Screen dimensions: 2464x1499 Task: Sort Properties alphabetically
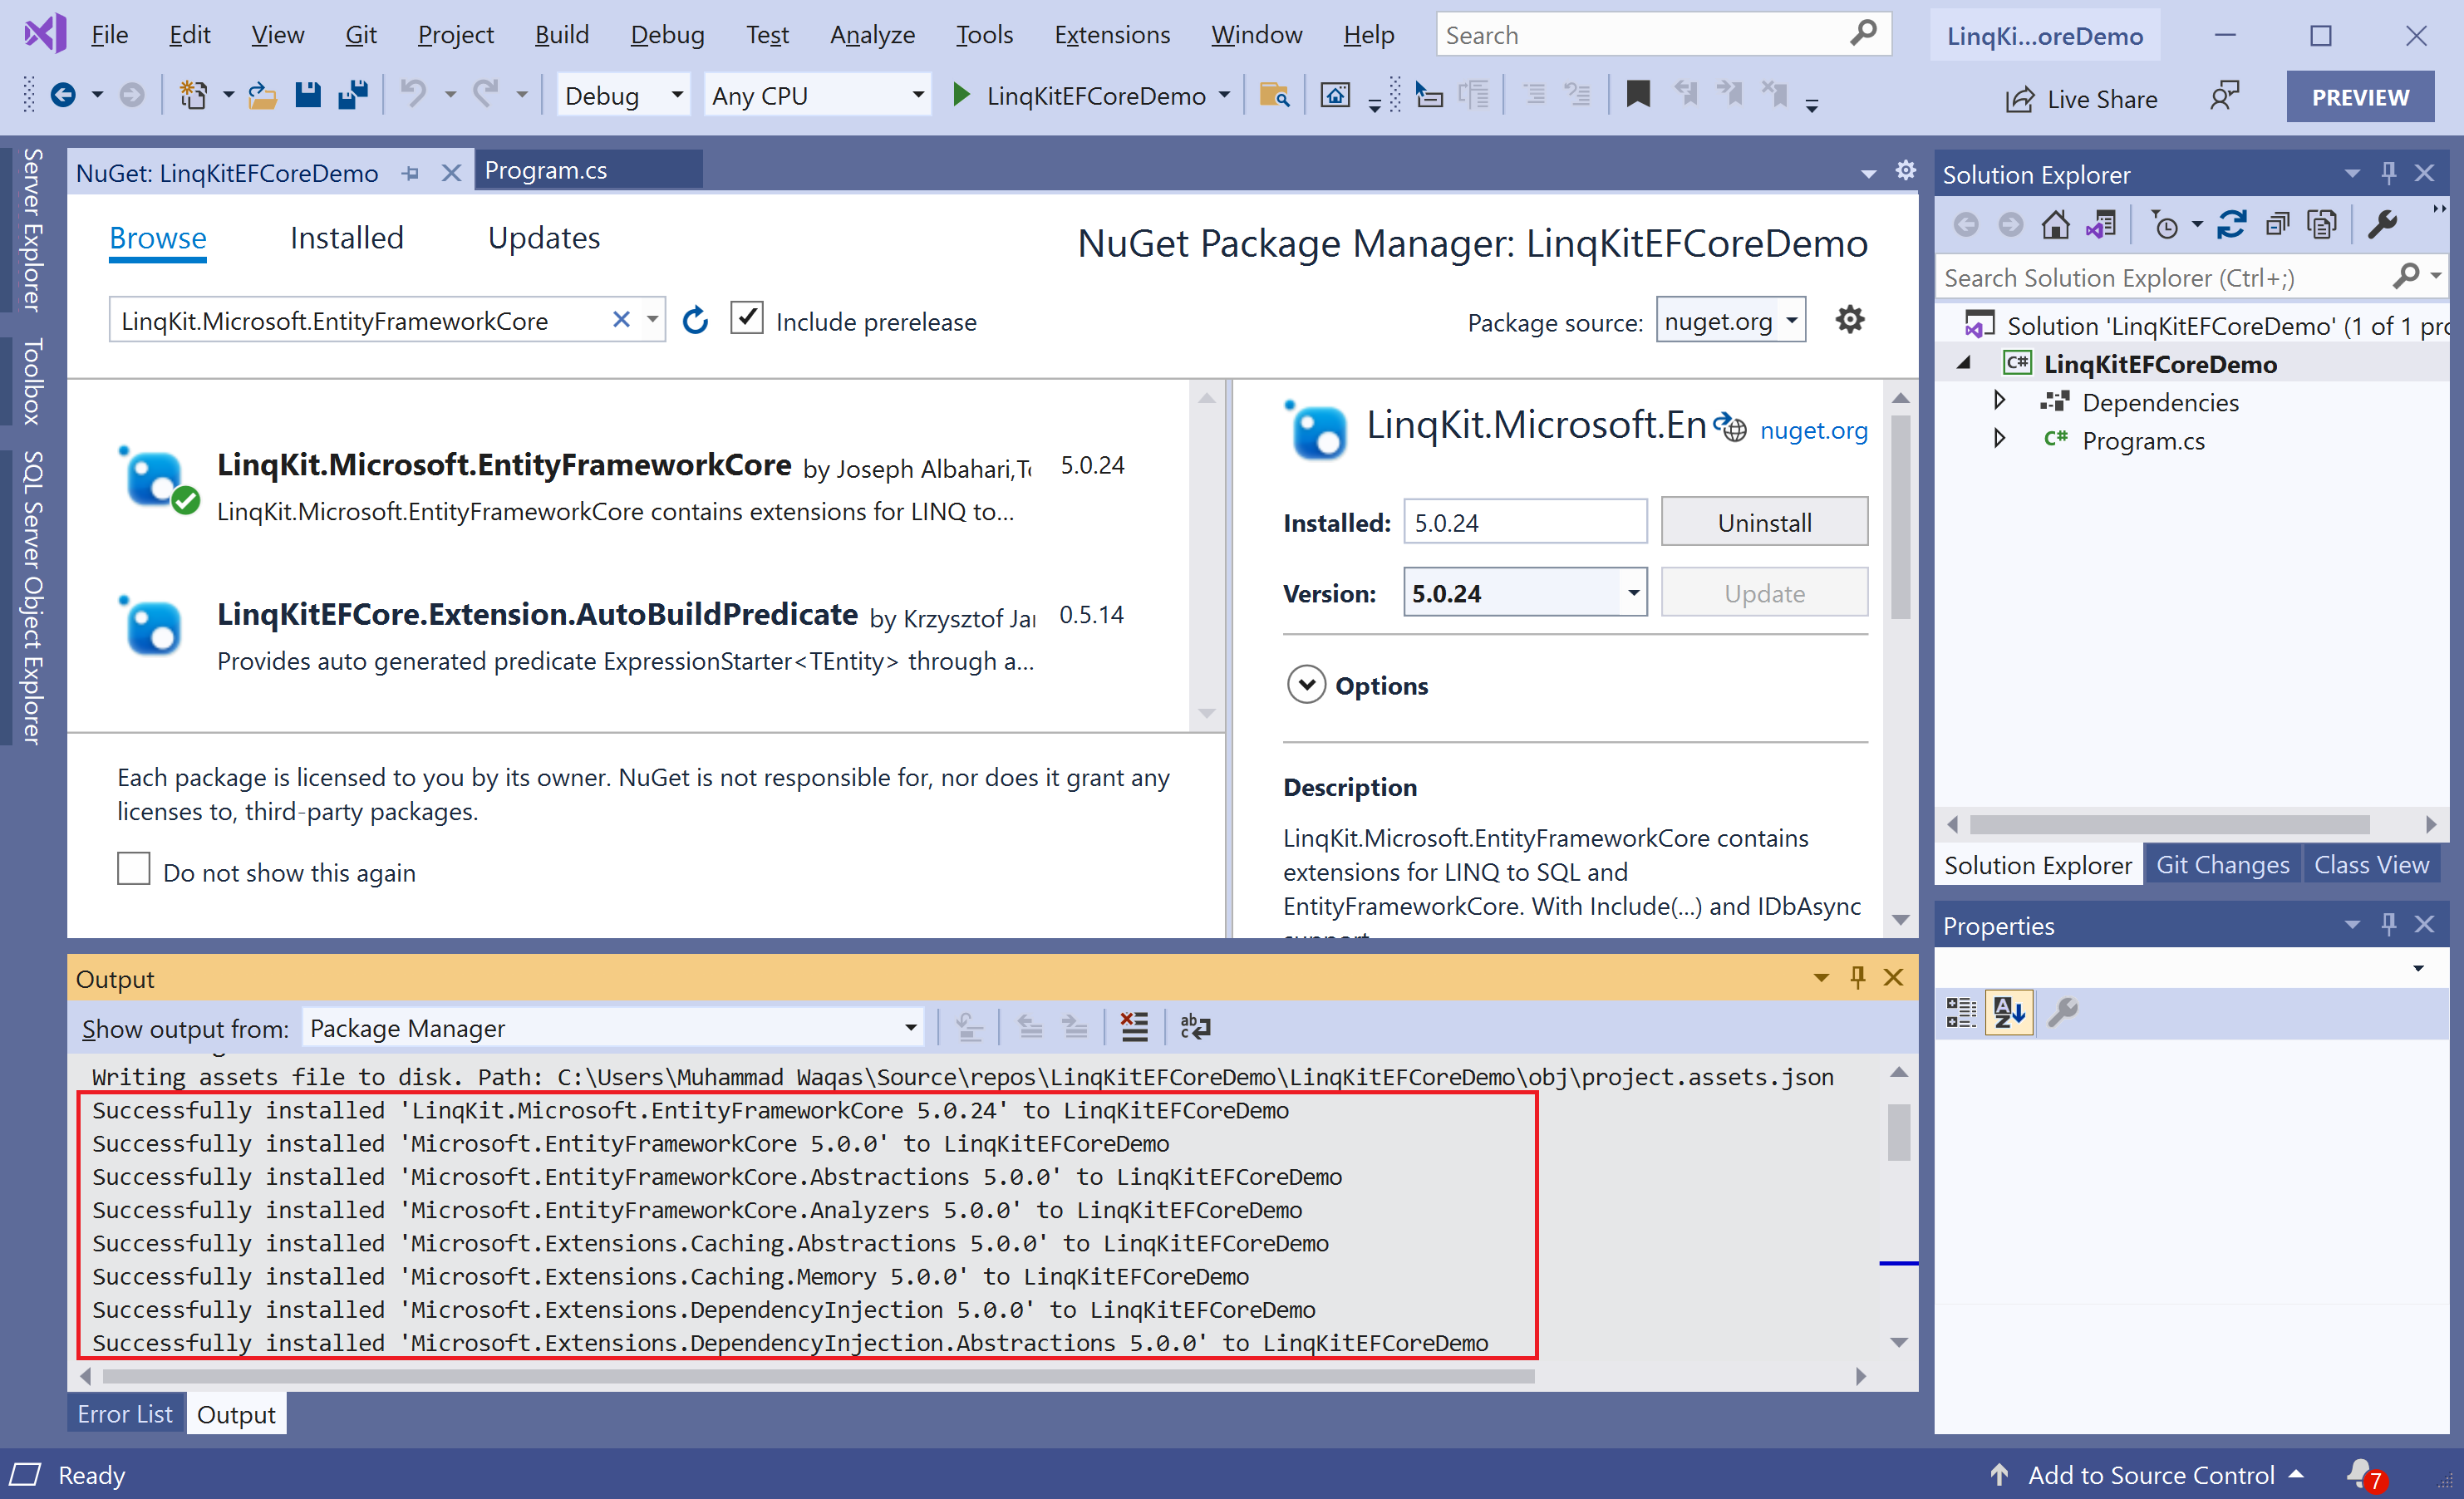coord(2009,1013)
